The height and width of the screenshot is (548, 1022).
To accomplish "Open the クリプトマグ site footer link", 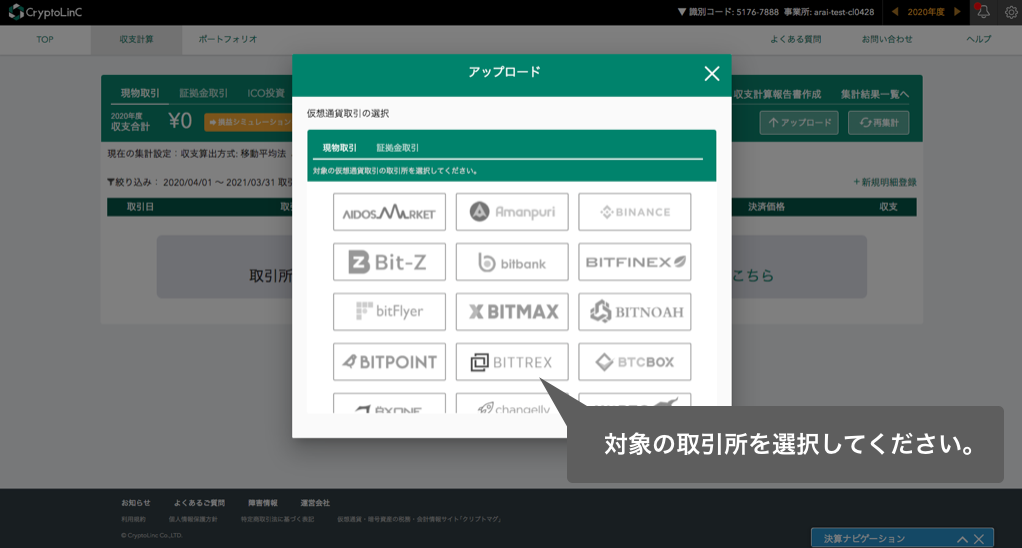I will [x=420, y=519].
